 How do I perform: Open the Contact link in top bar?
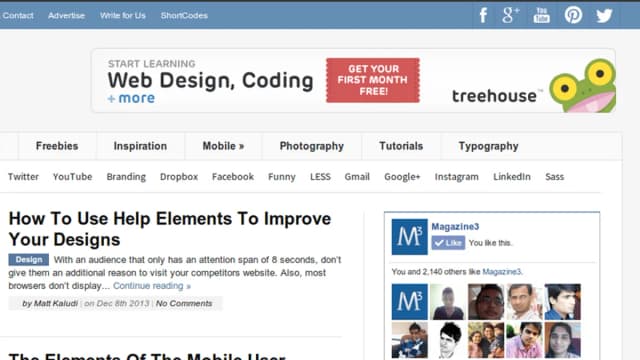[18, 16]
